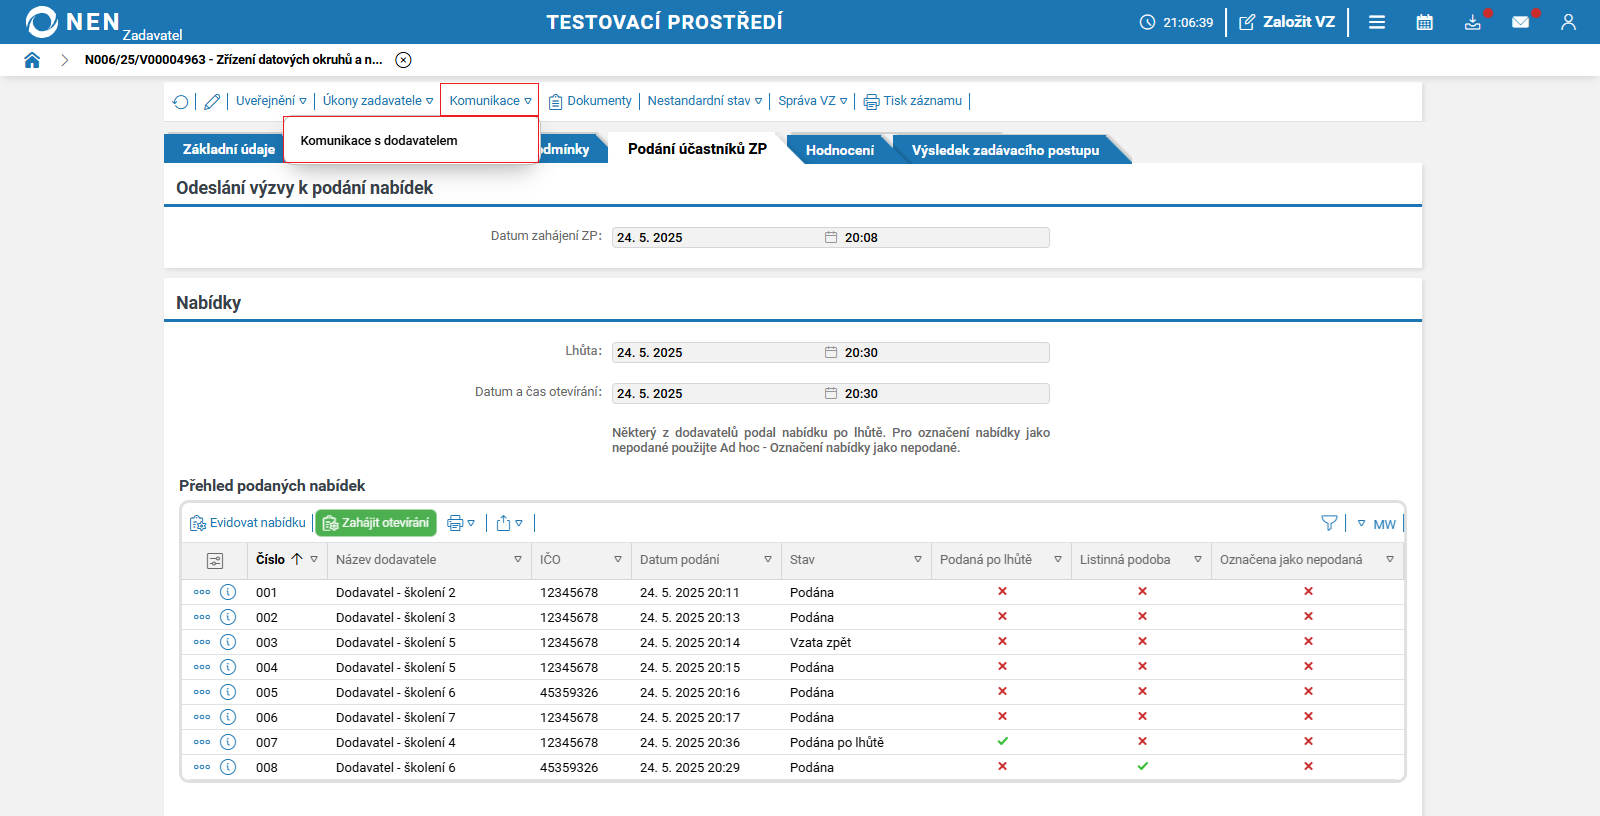Open the calendar icon in header
This screenshot has height=816, width=1600.
click(x=1425, y=22)
